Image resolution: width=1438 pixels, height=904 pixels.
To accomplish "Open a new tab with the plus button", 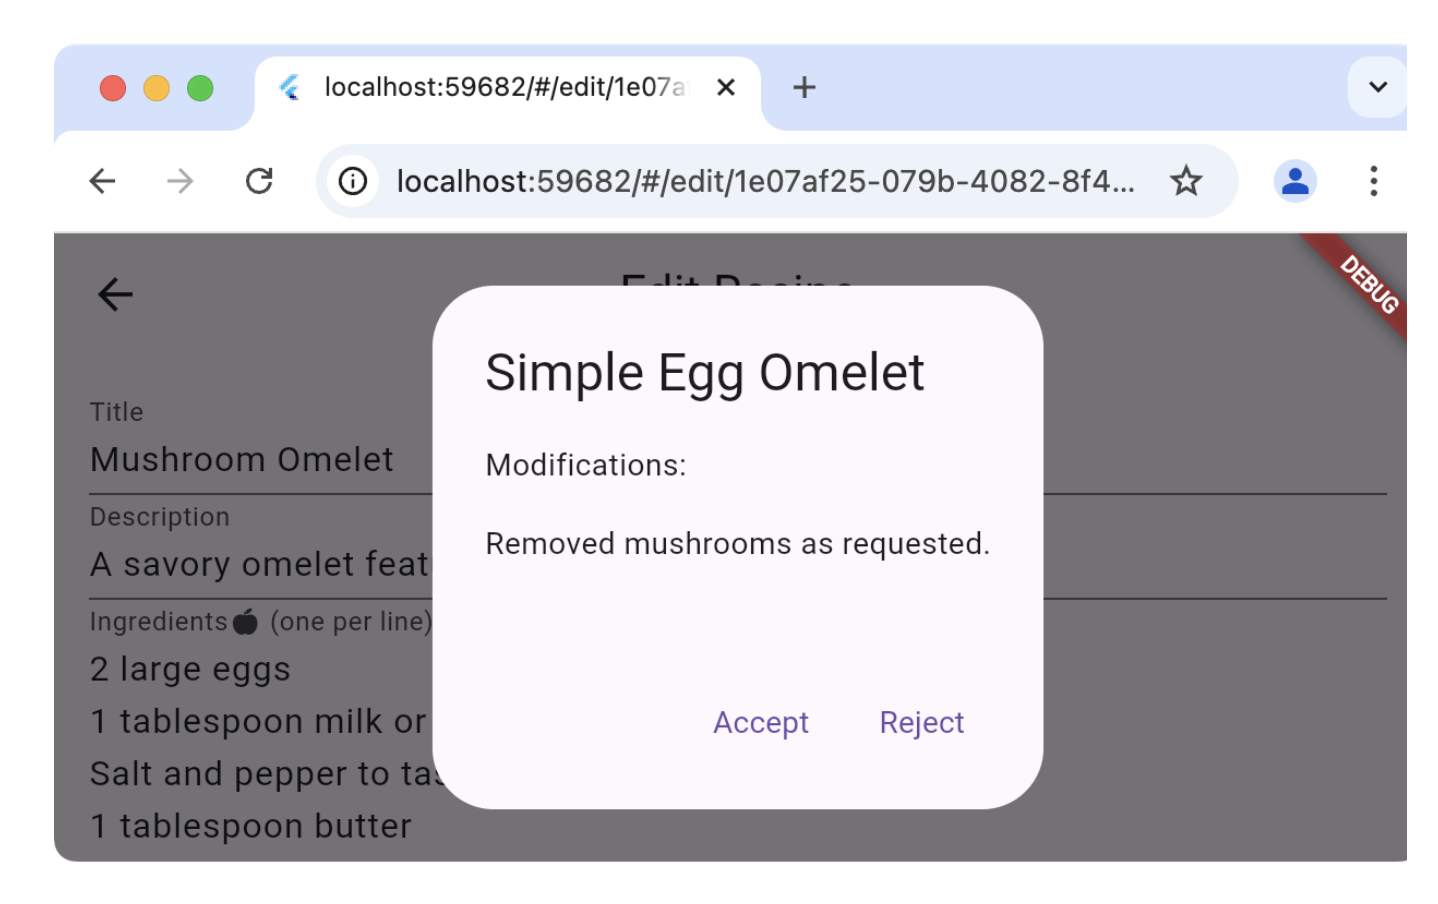I will [x=804, y=88].
